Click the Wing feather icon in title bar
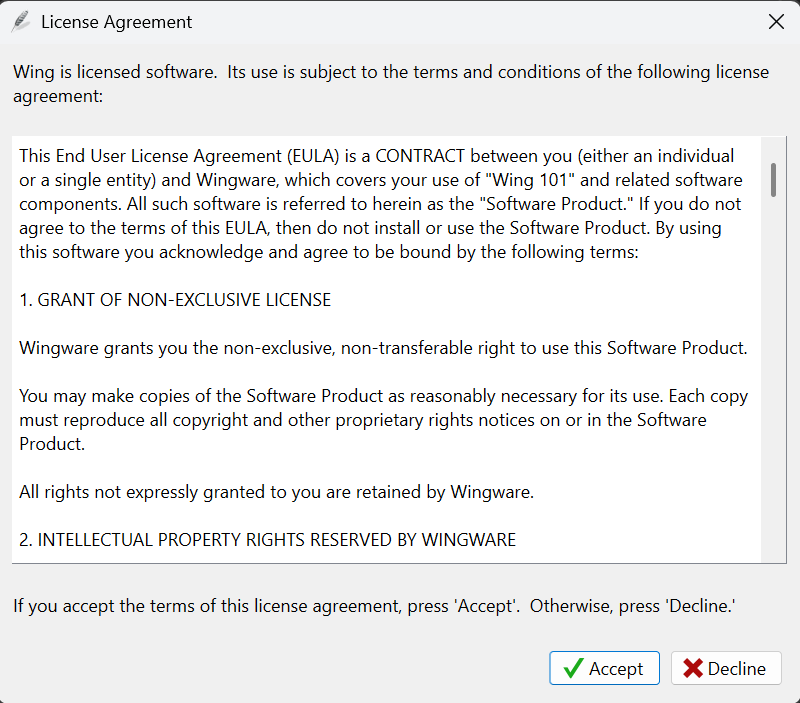Viewport: 800px width, 703px height. 20,22
